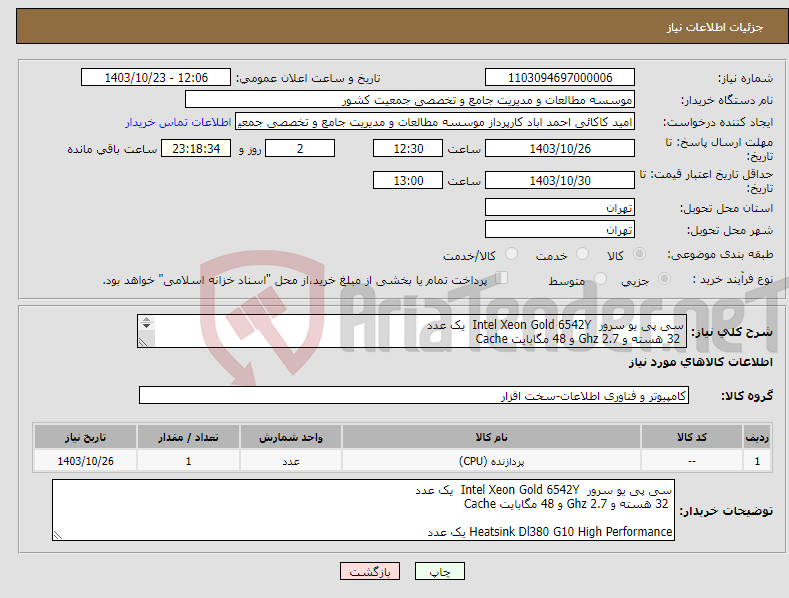The height and width of the screenshot is (598, 789).
Task: Click the جزئیات اطلاعات نیاز header title
Action: (715, 27)
